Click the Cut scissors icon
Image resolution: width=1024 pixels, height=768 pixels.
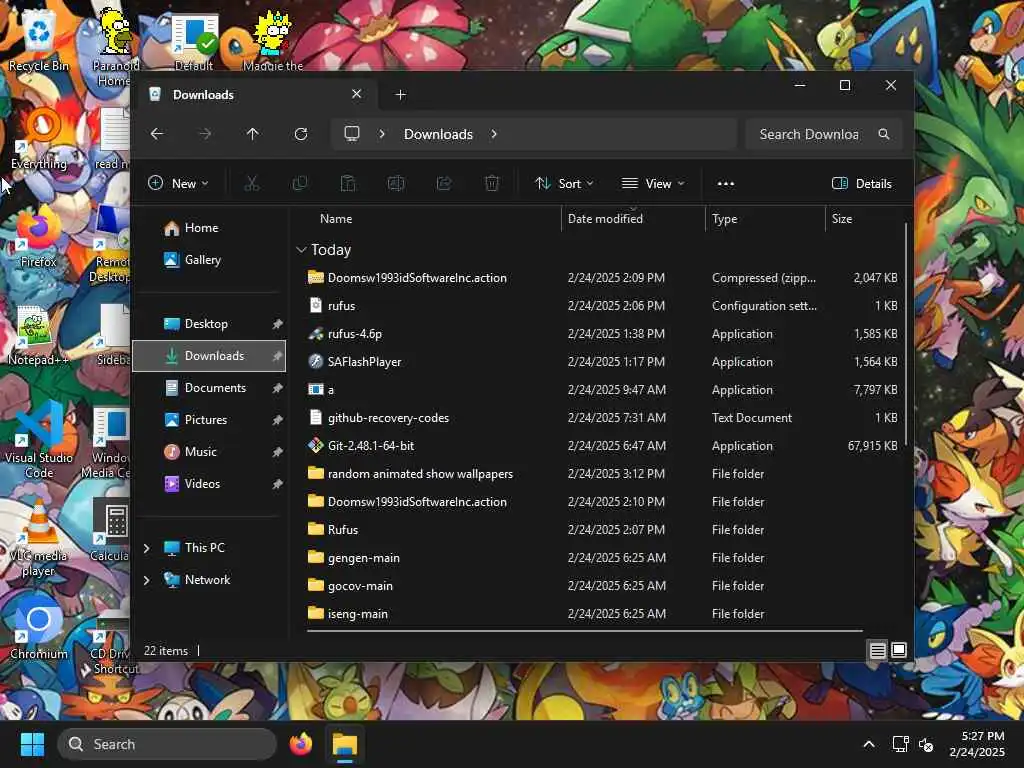pyautogui.click(x=251, y=184)
